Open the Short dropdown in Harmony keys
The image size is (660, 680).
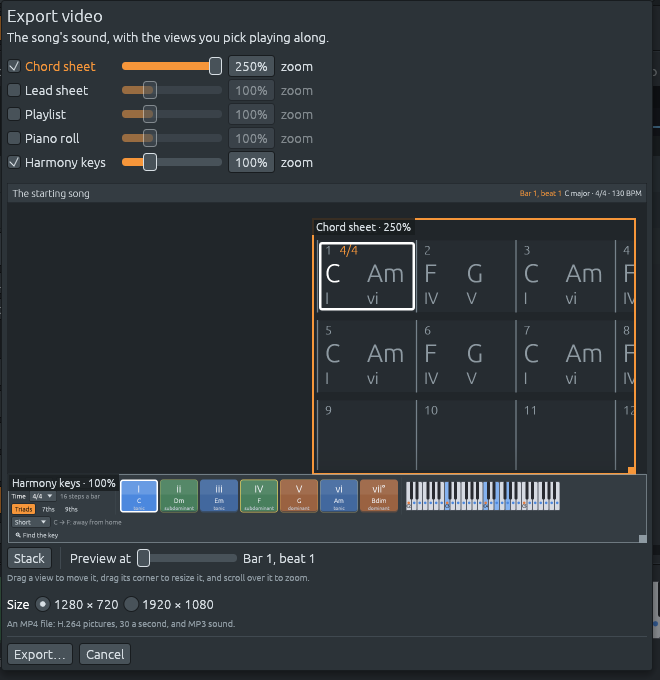(x=30, y=522)
